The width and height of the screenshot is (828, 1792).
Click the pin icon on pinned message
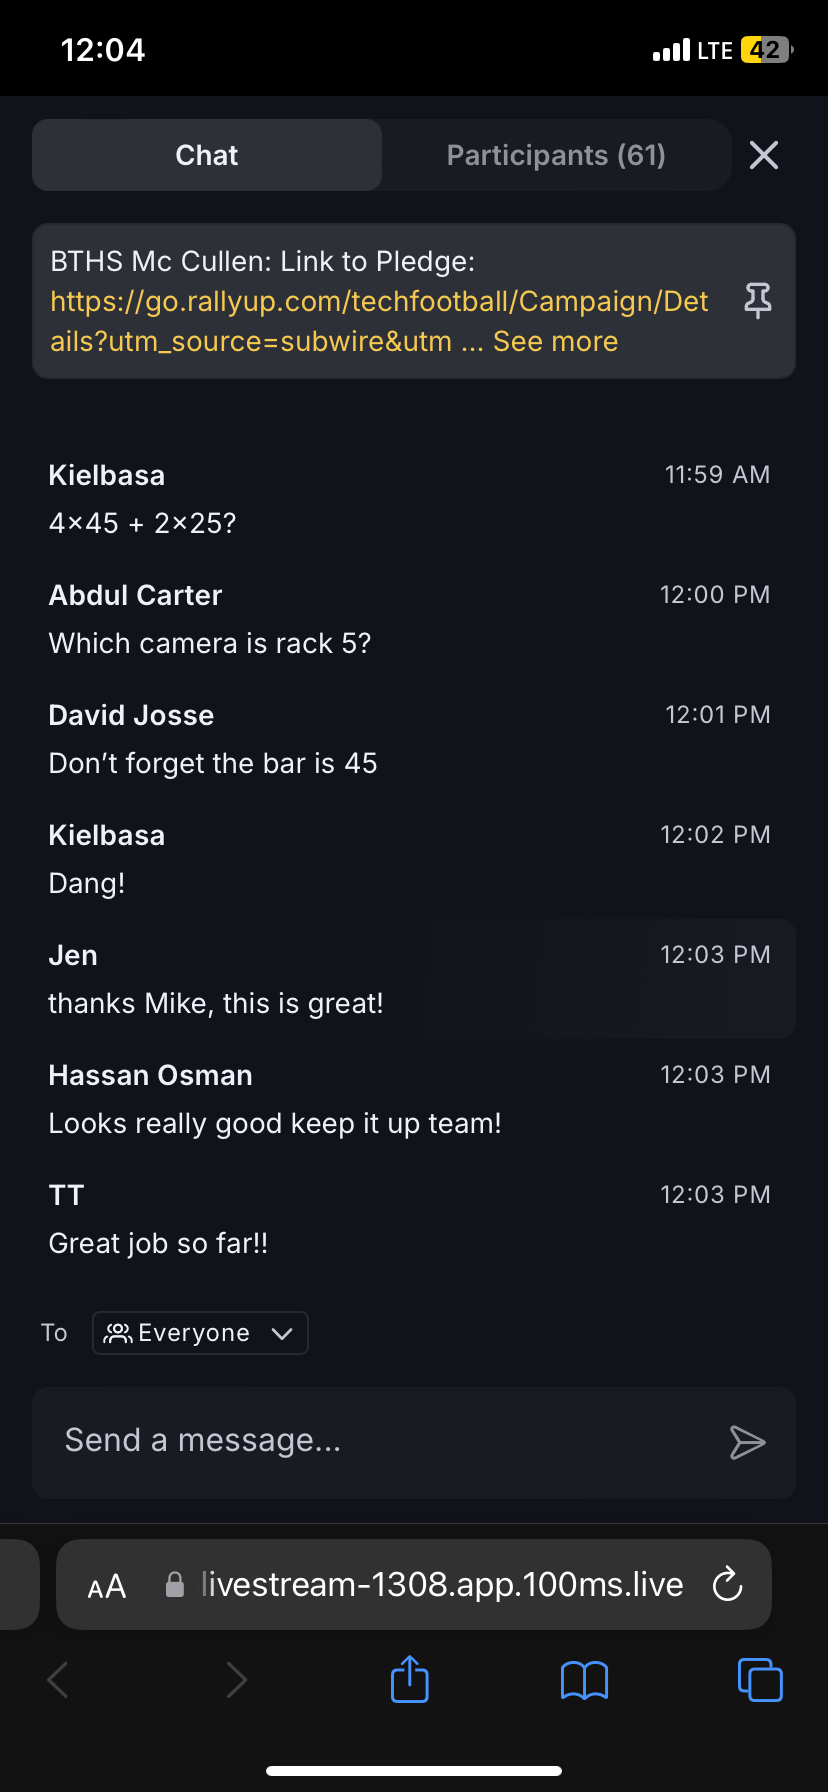click(x=758, y=300)
